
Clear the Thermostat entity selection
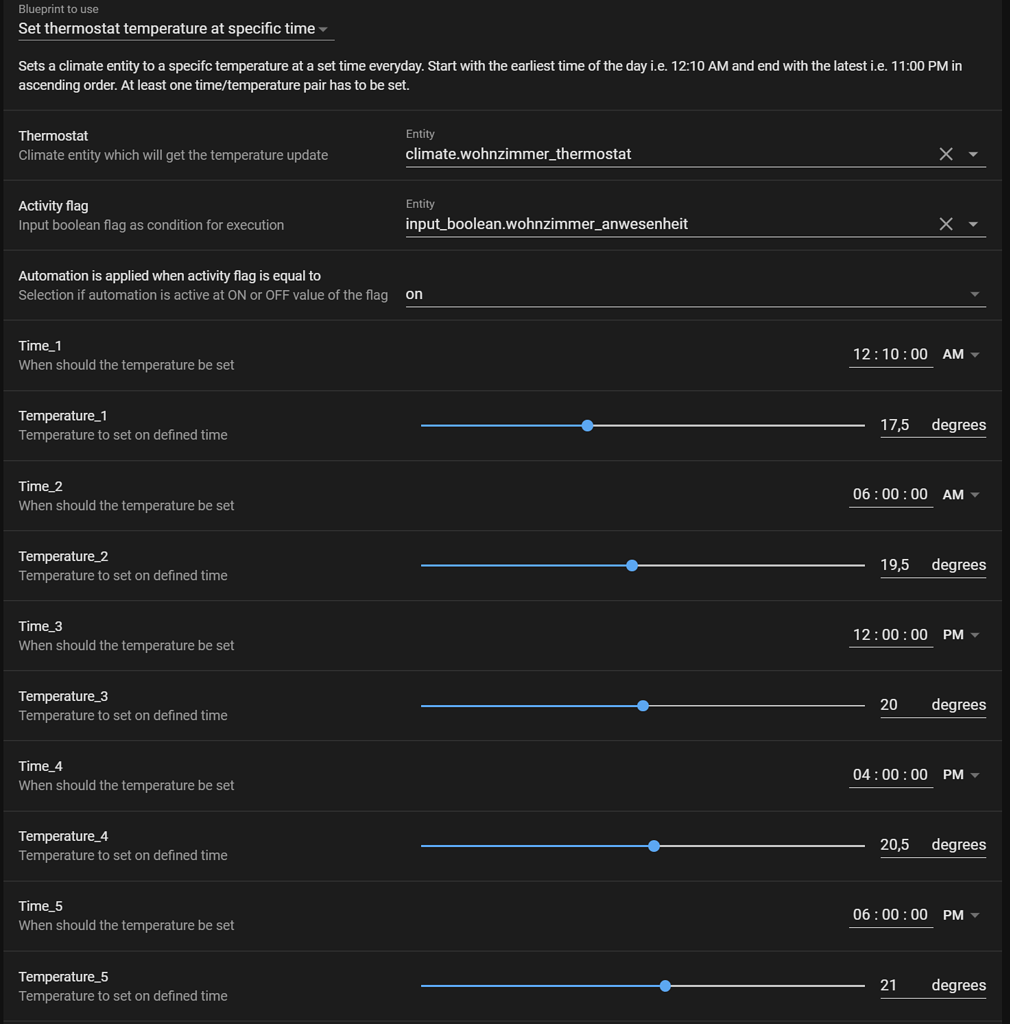945,154
